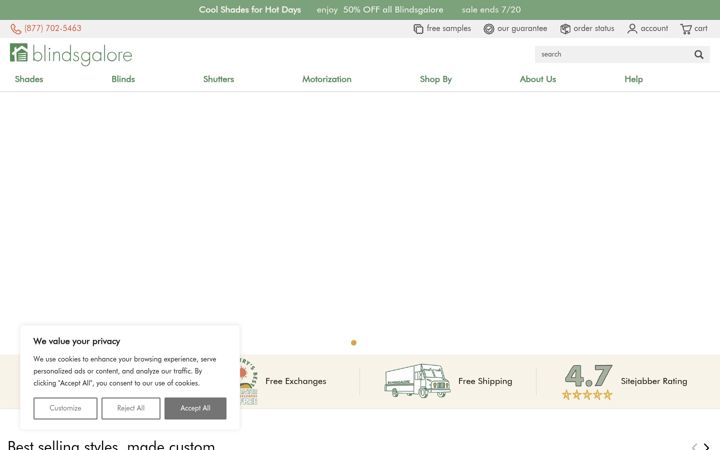Click Cool Shades for Hot Days banner text
The height and width of the screenshot is (450, 720).
click(x=250, y=10)
